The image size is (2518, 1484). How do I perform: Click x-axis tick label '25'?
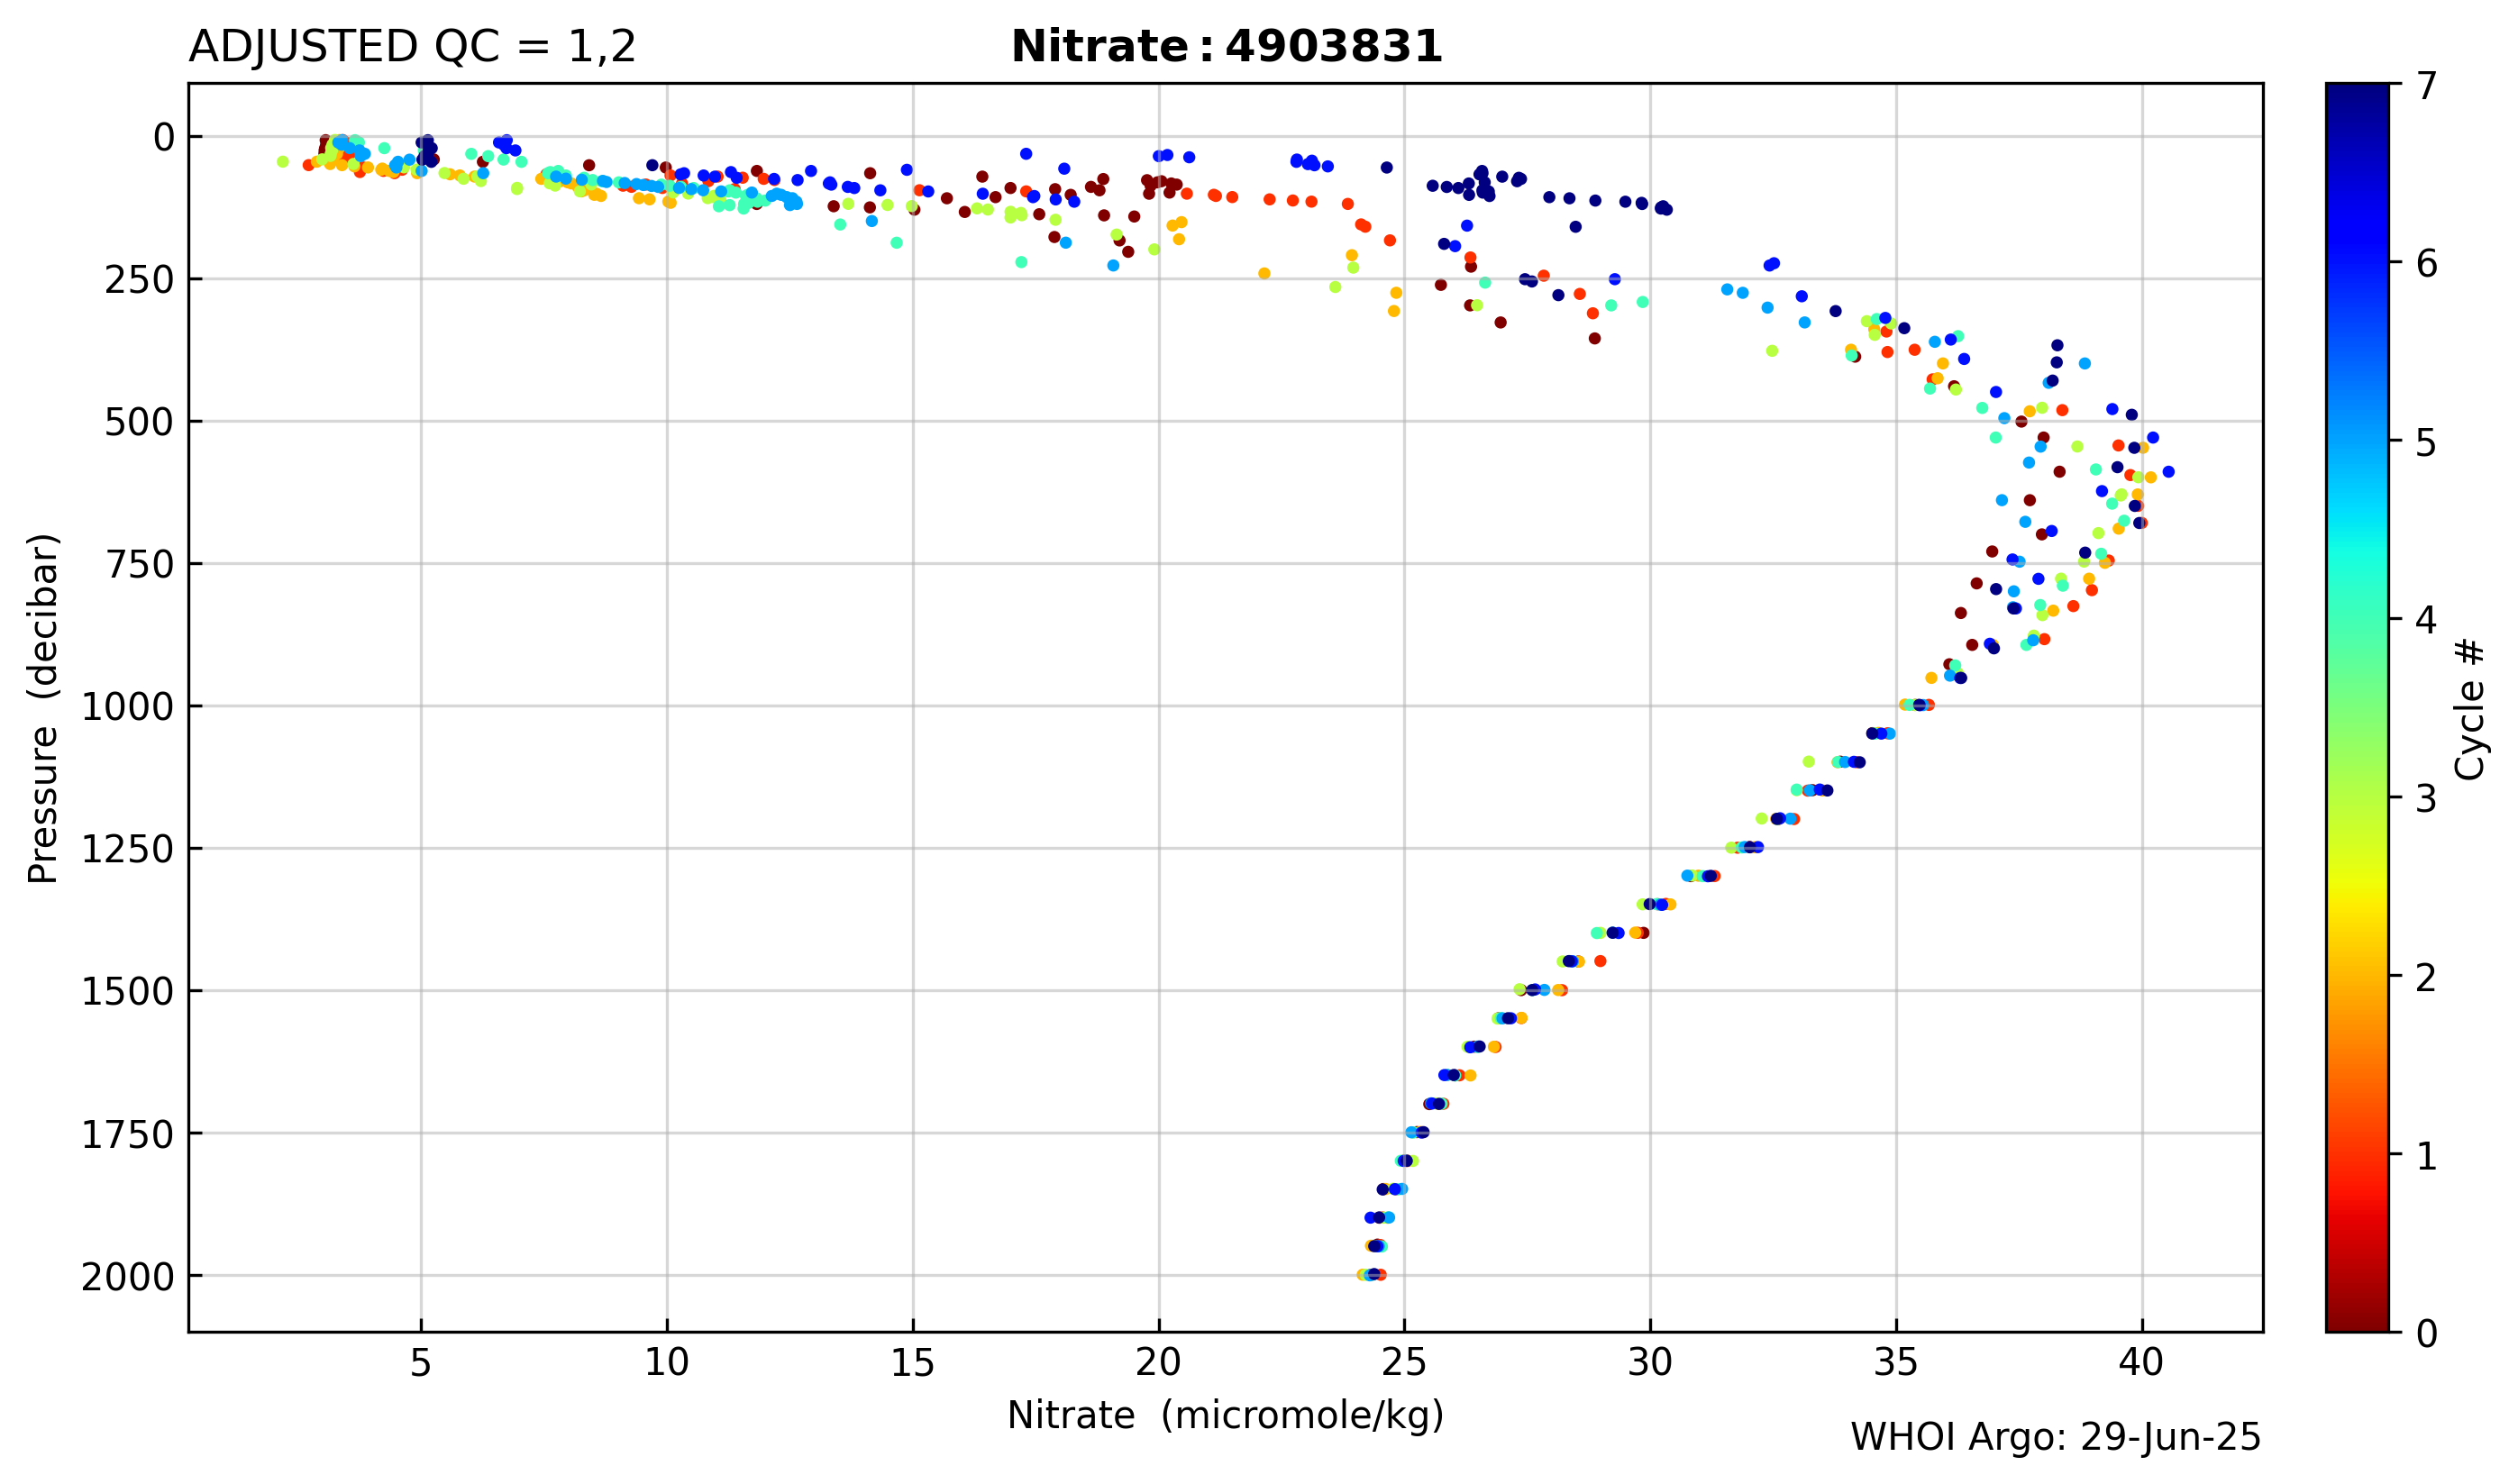[1405, 1362]
